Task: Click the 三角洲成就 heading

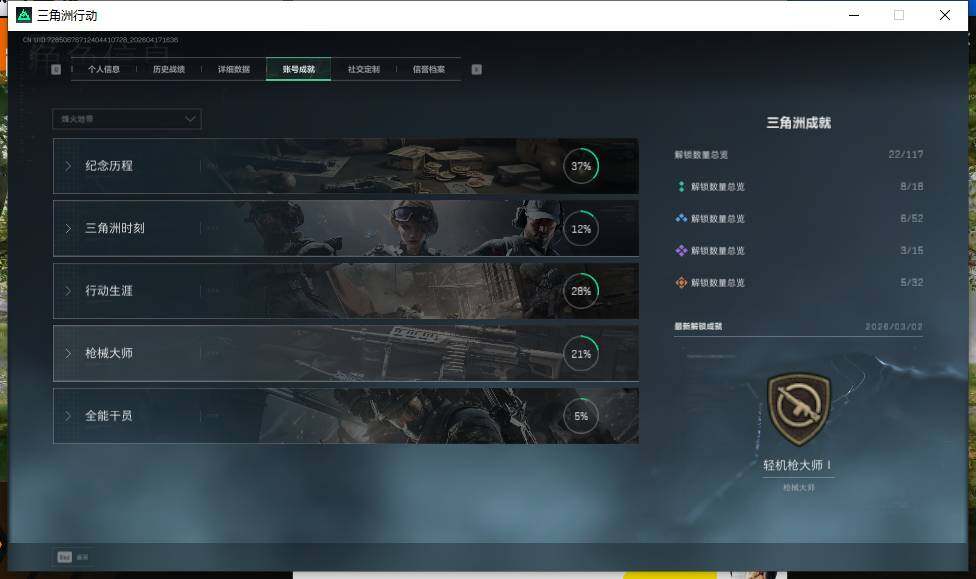Action: [x=799, y=123]
